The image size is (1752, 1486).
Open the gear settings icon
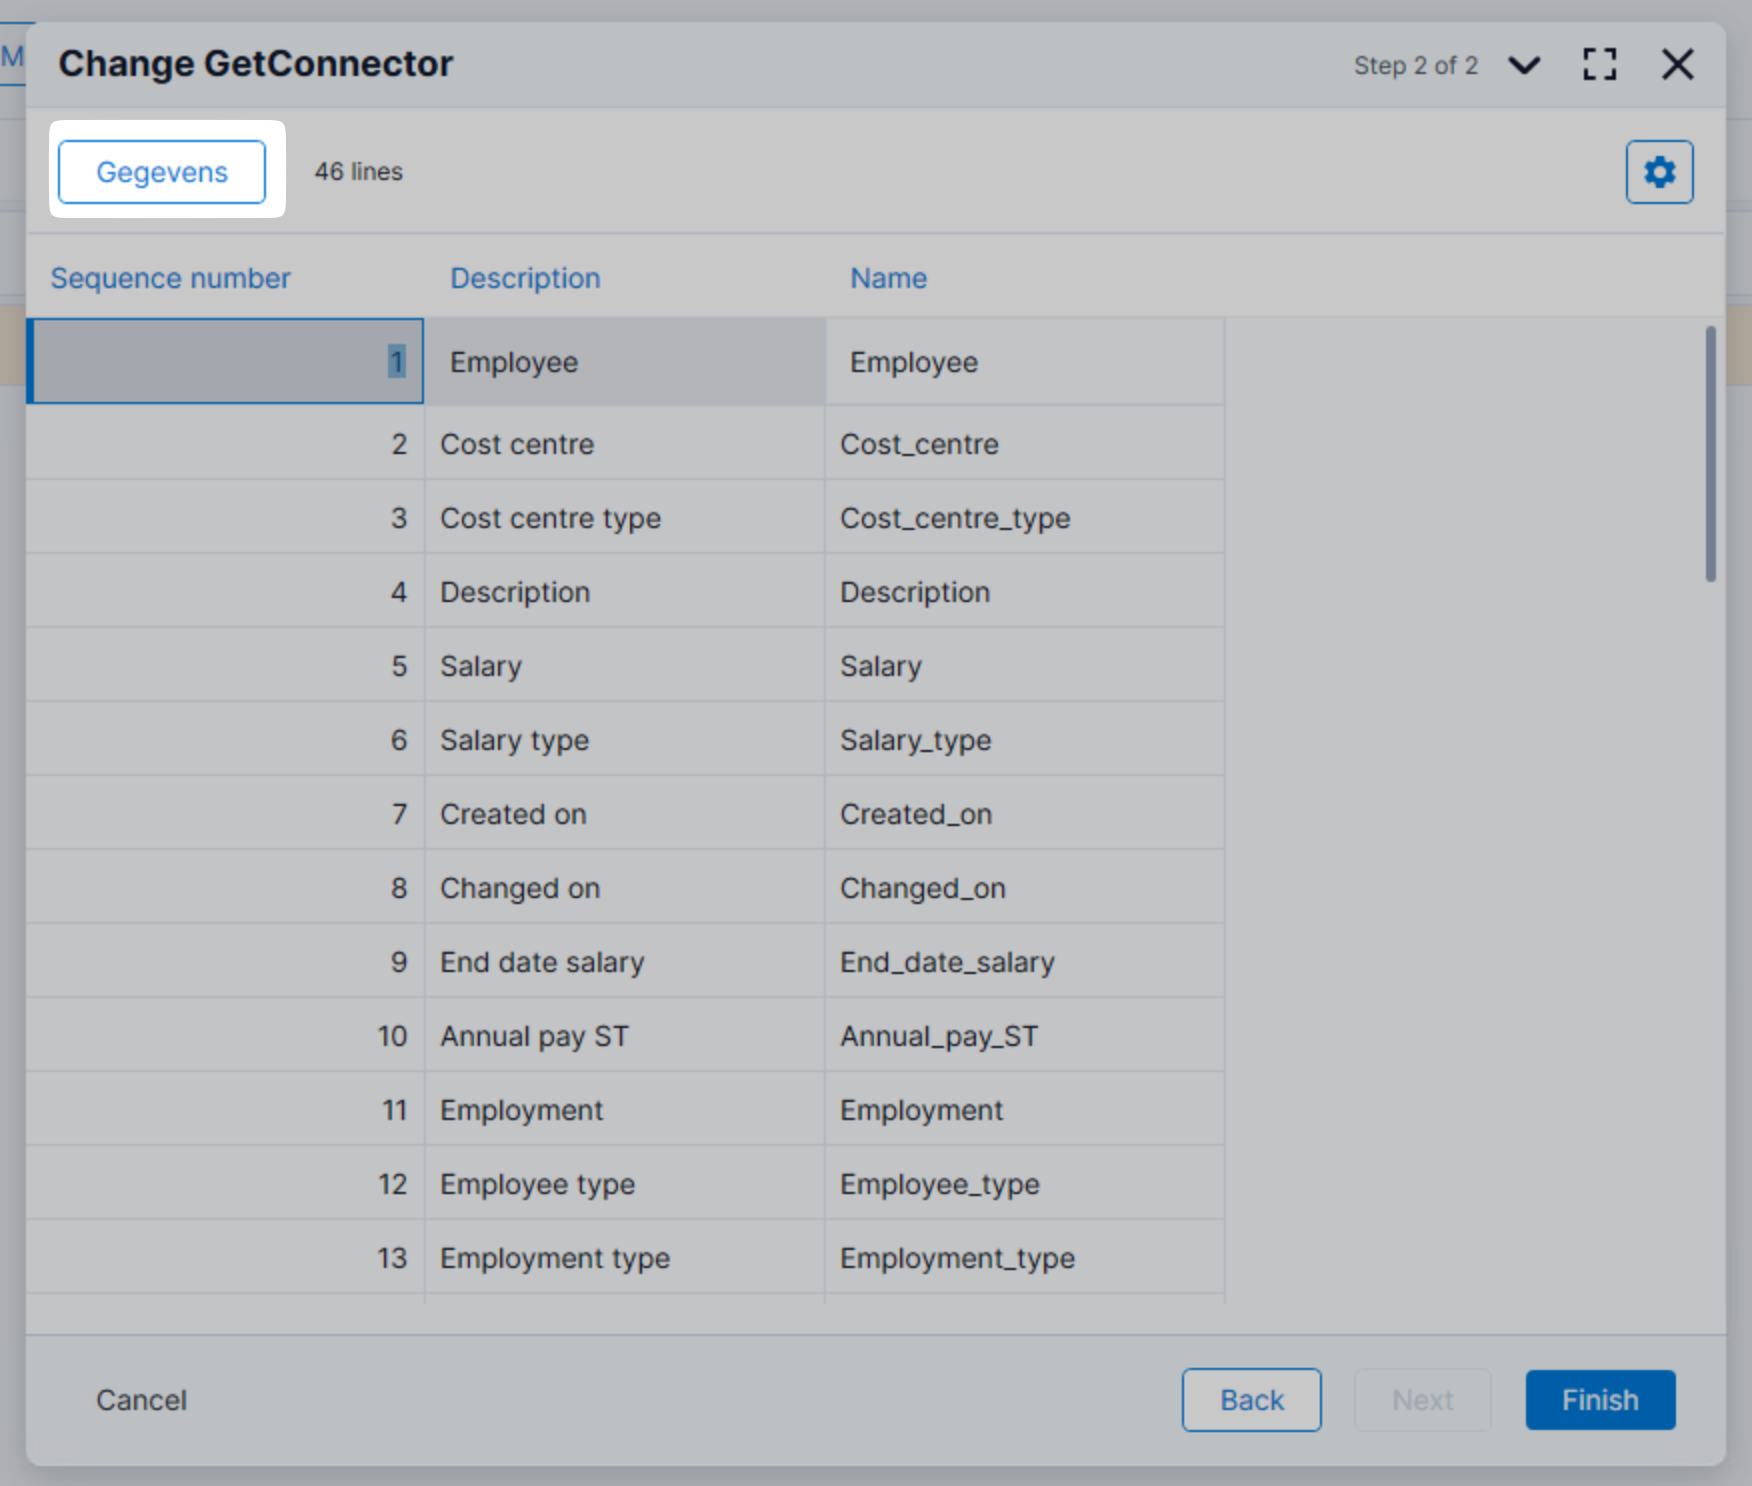point(1658,172)
